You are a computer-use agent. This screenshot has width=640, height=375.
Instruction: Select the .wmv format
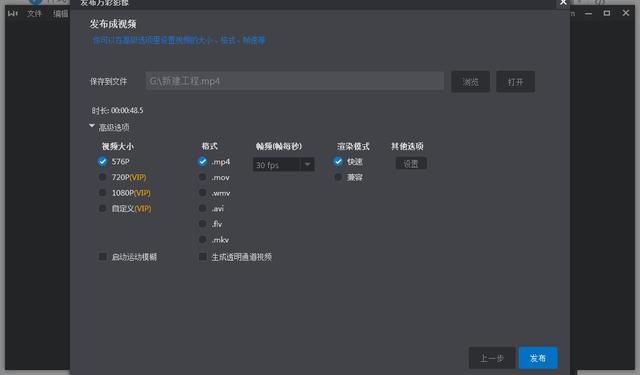point(202,193)
